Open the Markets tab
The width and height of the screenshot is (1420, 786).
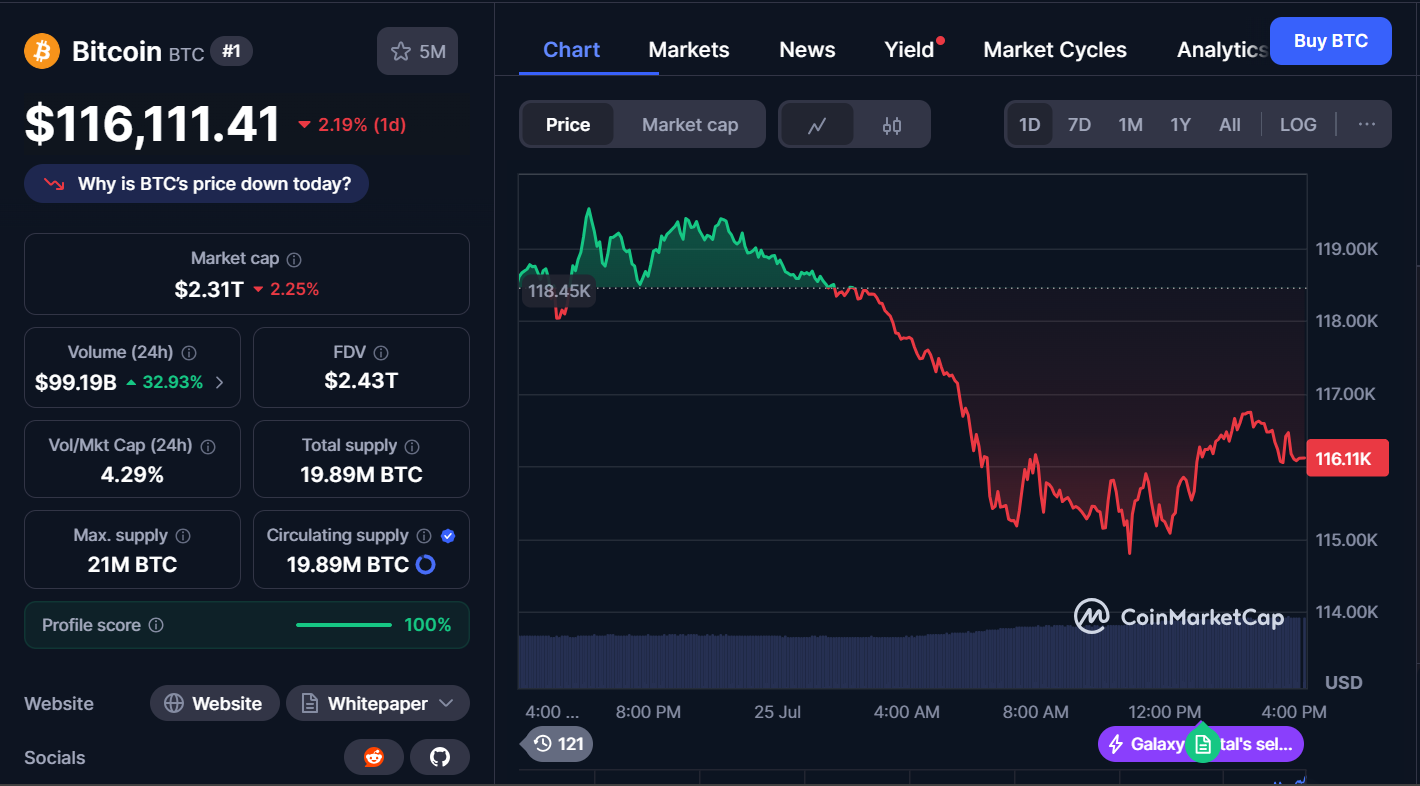point(689,50)
